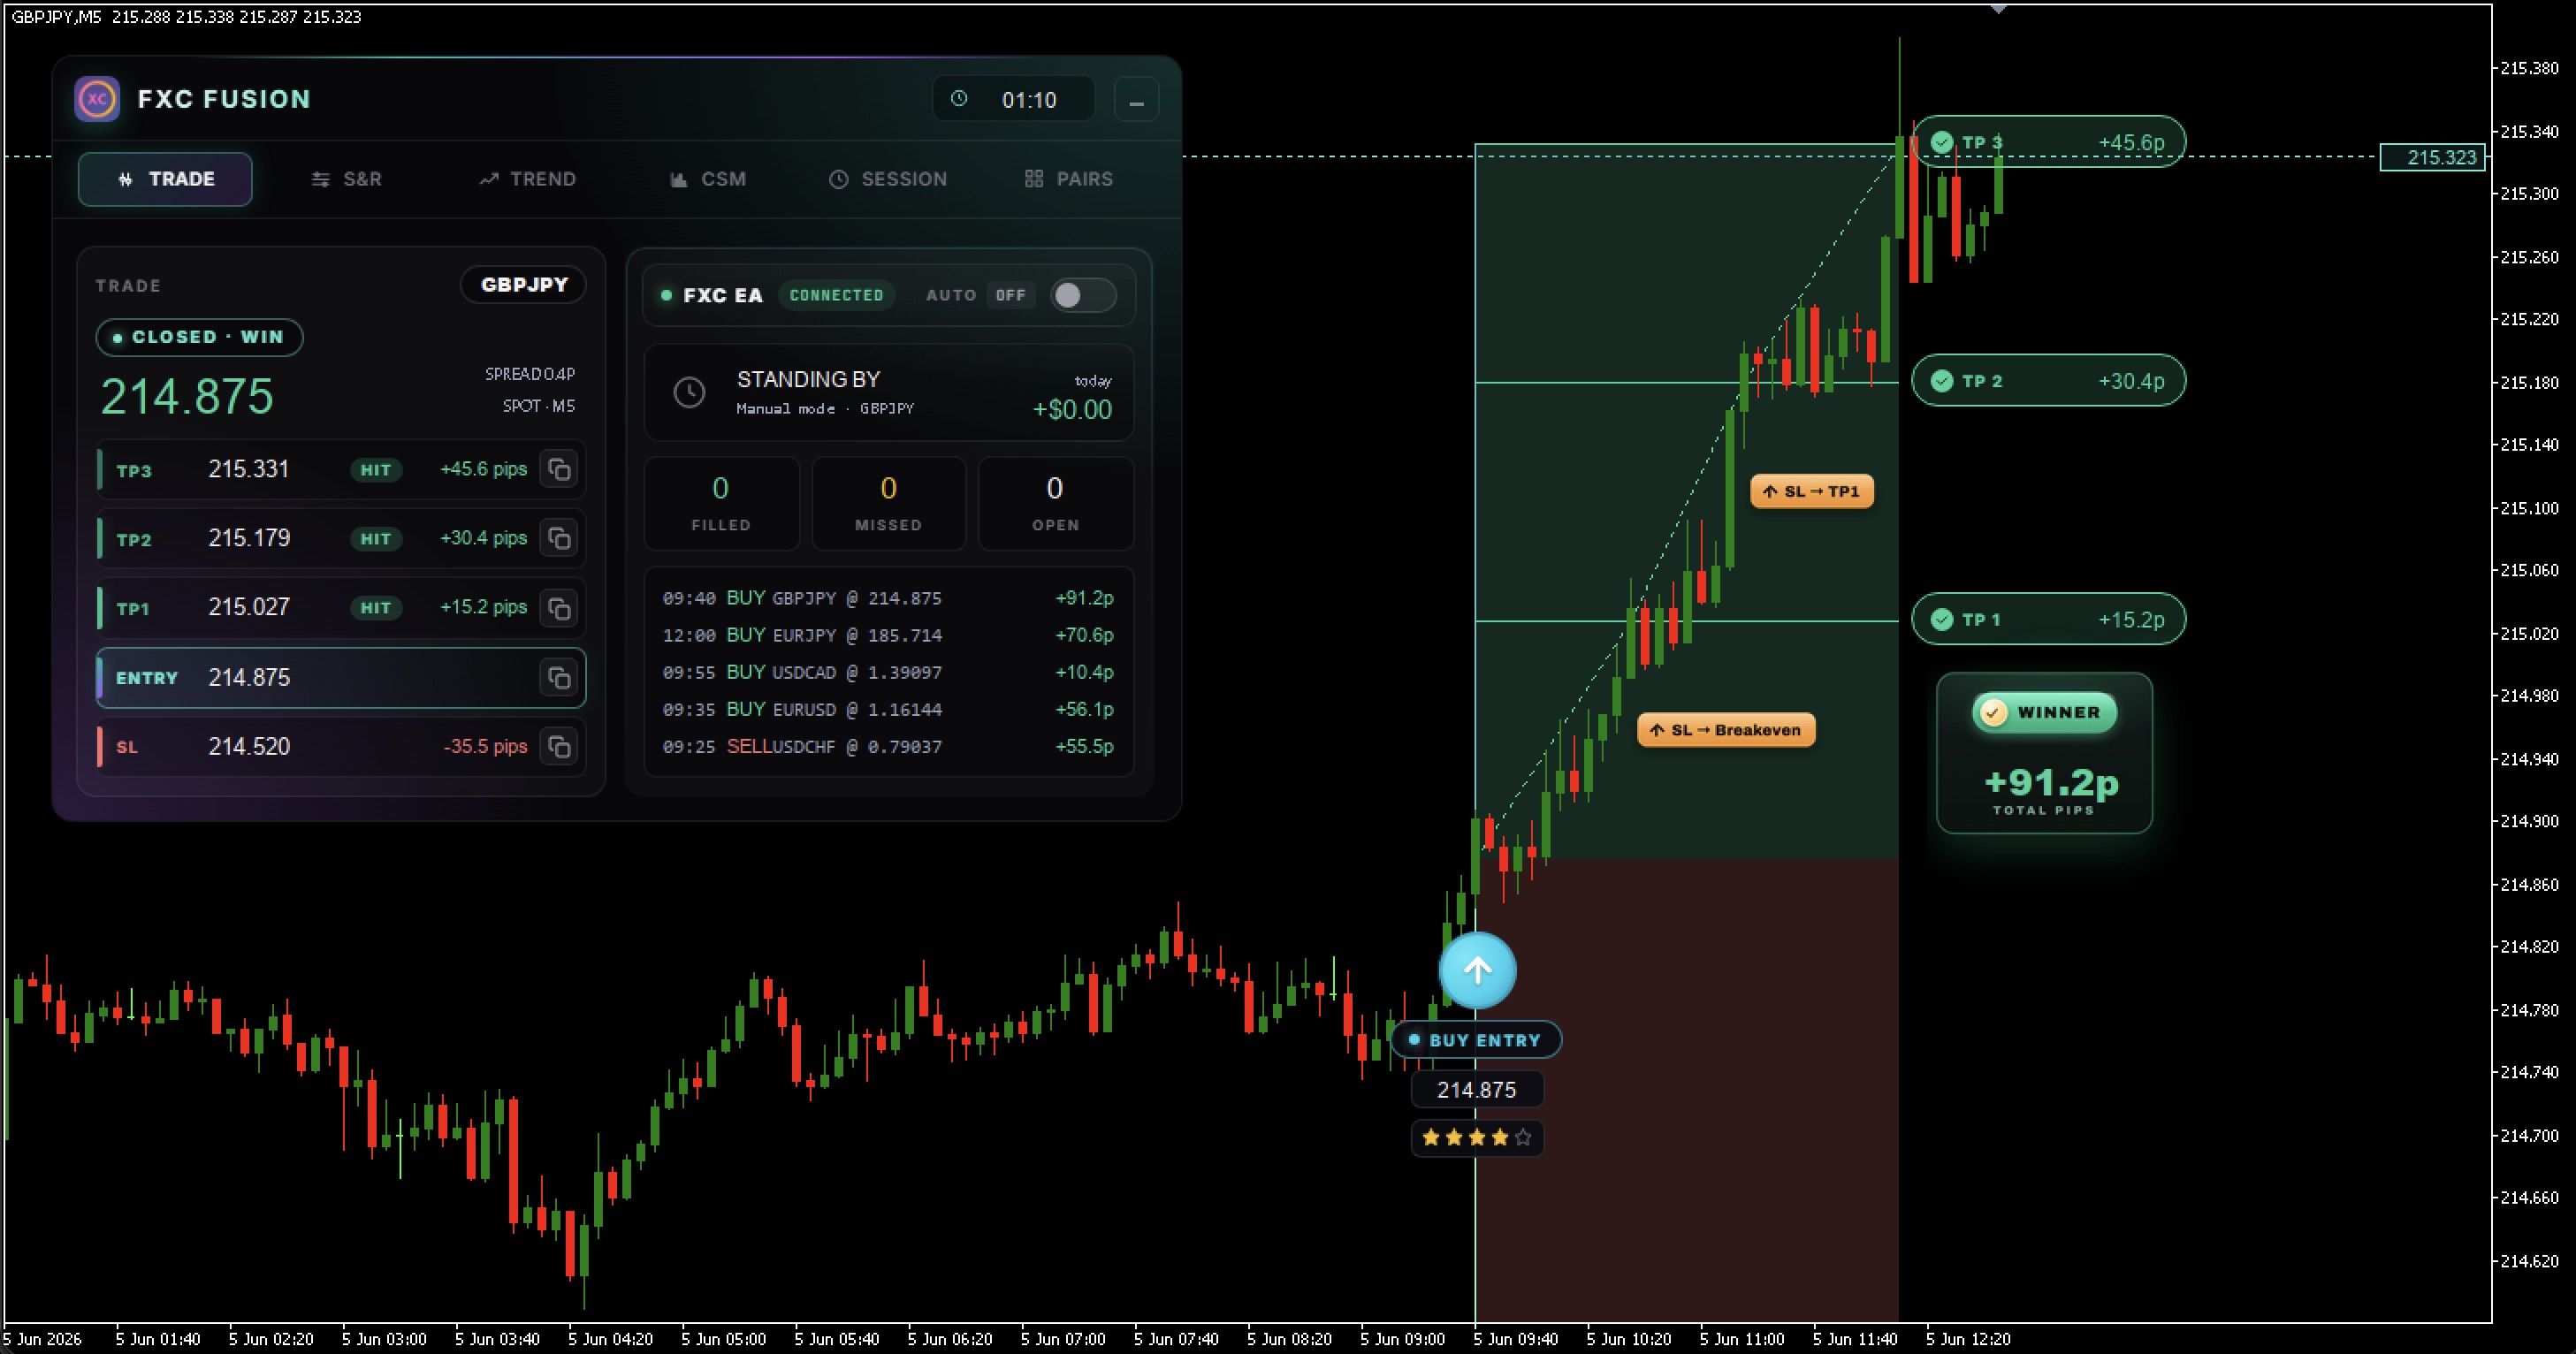Open the TREND tab
This screenshot has height=1354, width=2576.
[528, 179]
